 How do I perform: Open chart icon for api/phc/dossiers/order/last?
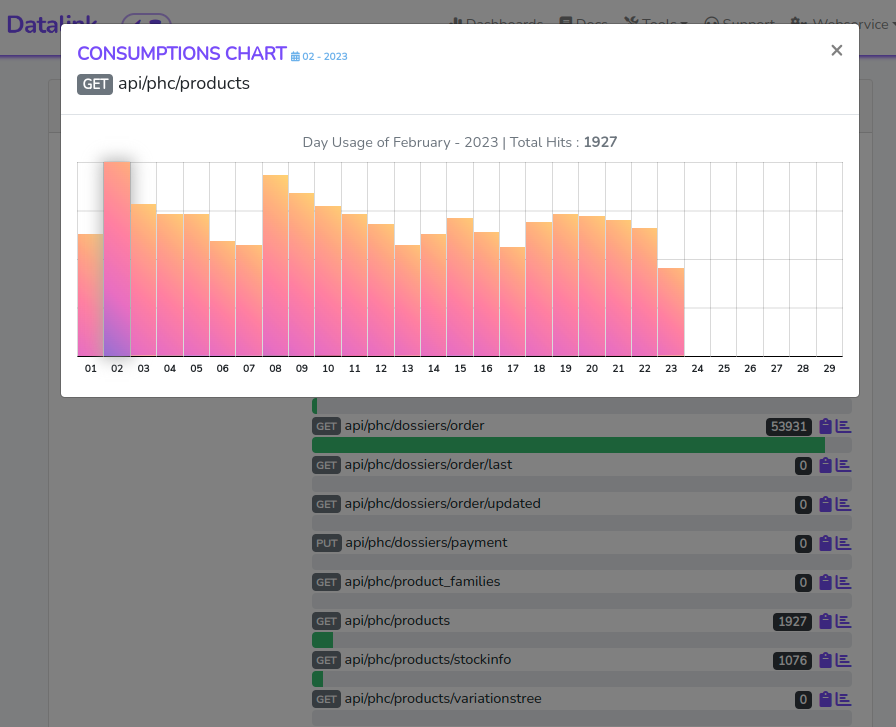[843, 465]
